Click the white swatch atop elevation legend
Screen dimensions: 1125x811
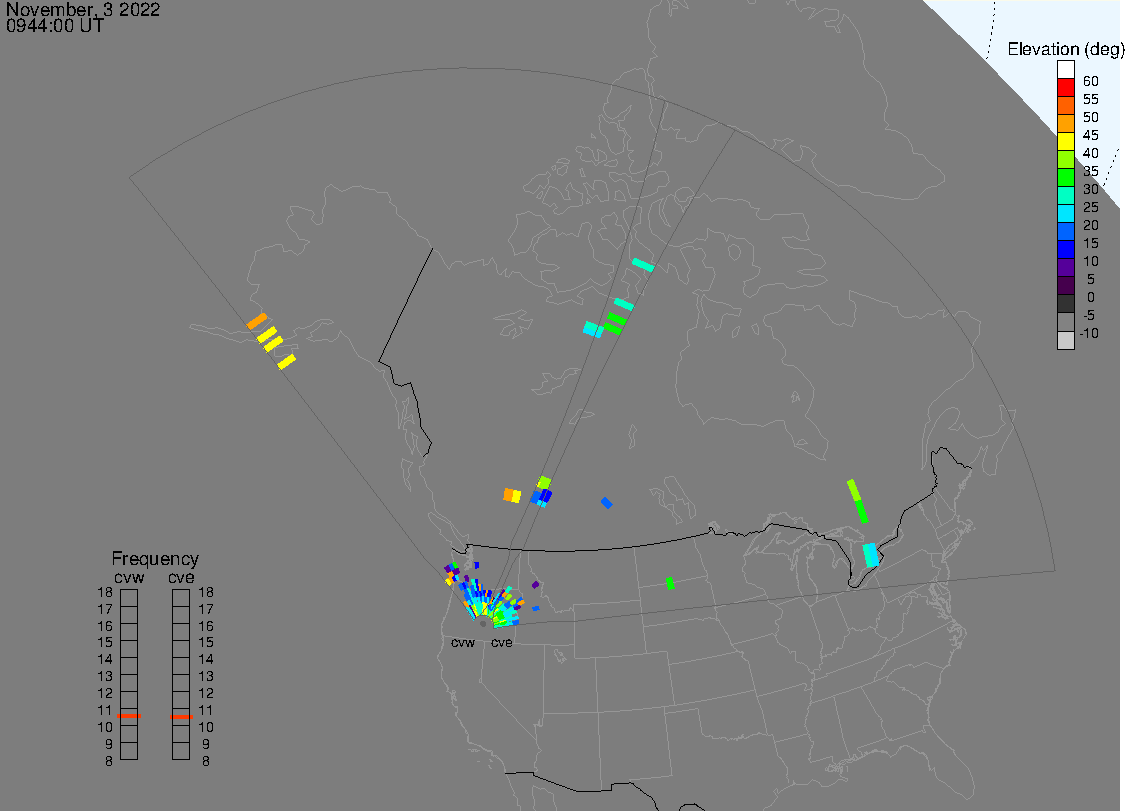1065,70
